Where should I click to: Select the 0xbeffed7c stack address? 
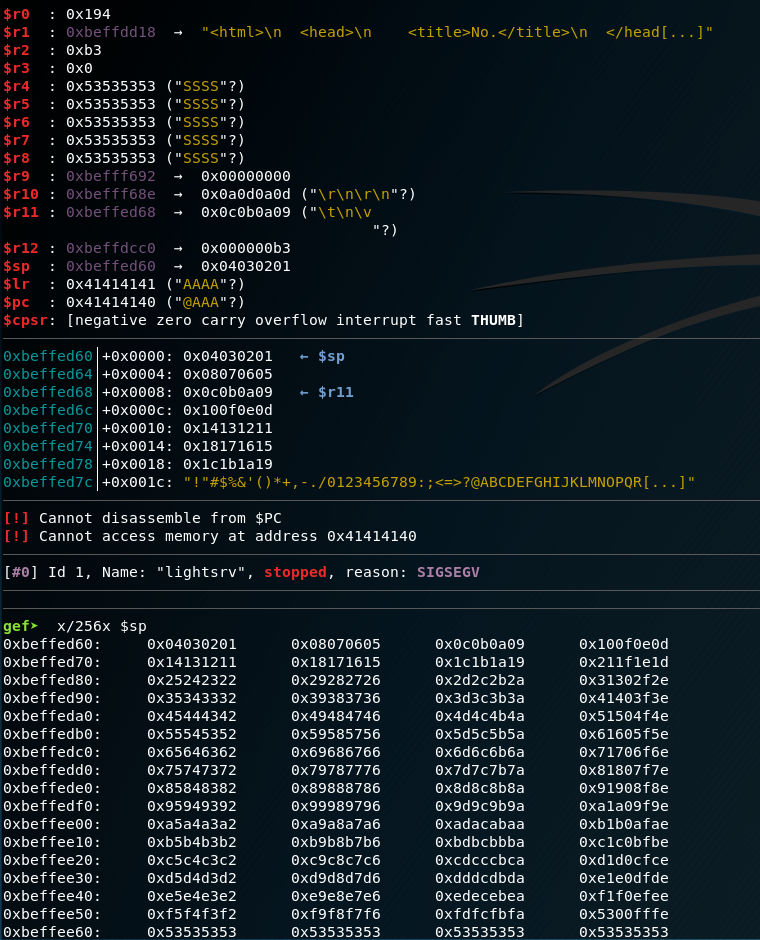tap(48, 482)
